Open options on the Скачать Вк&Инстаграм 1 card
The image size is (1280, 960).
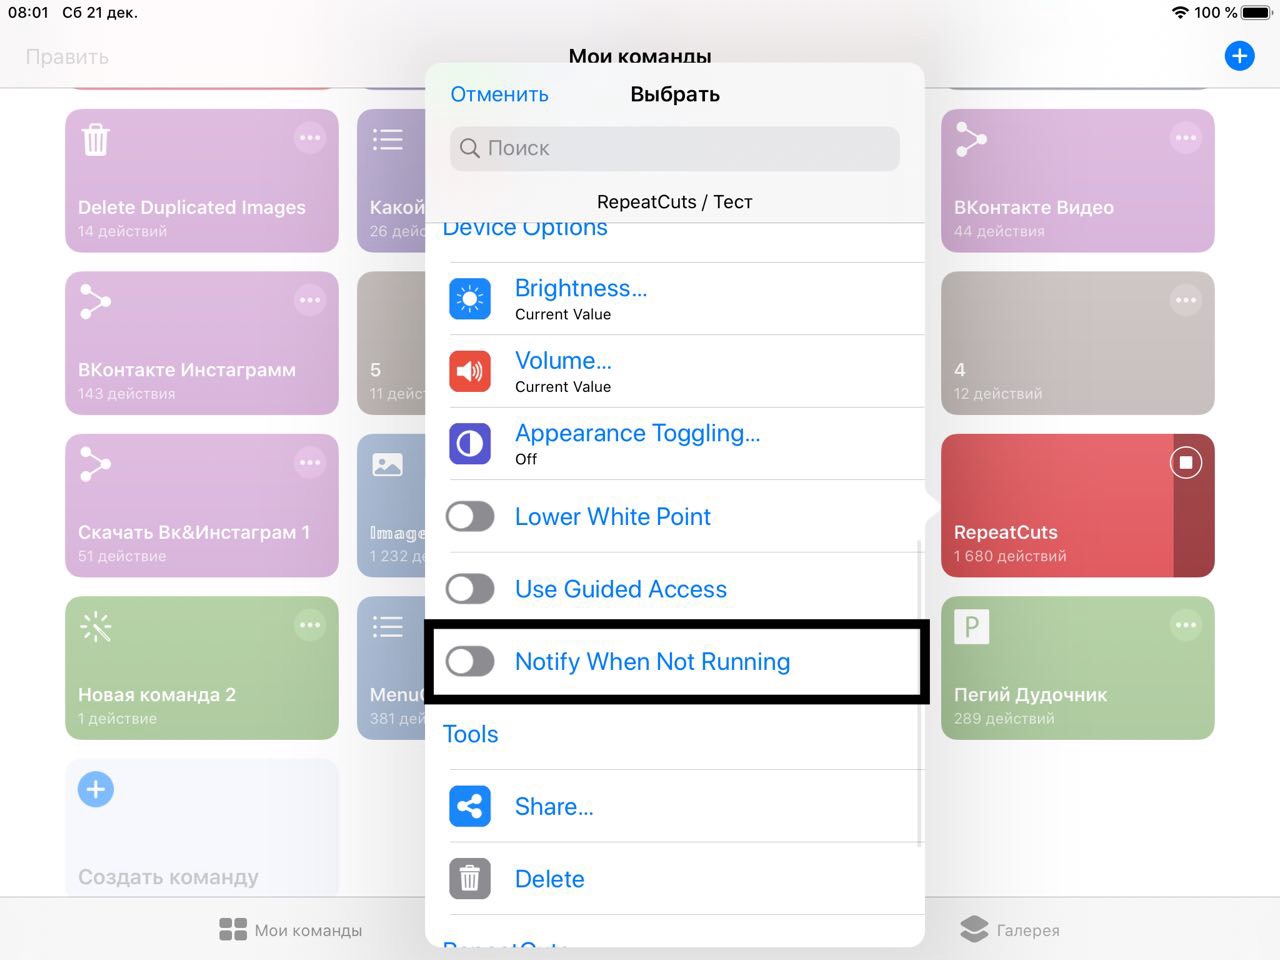tap(310, 462)
